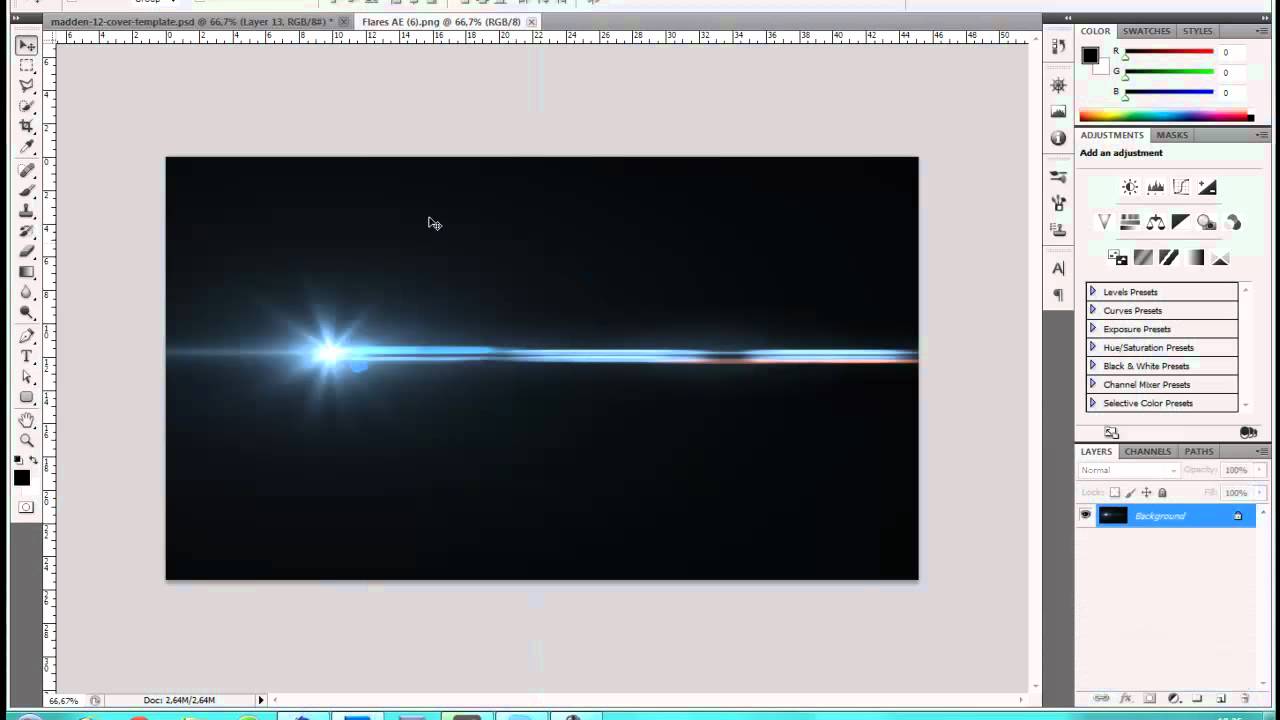The width and height of the screenshot is (1280, 720).
Task: Add a Channel Mixer adjustment
Action: [1233, 222]
